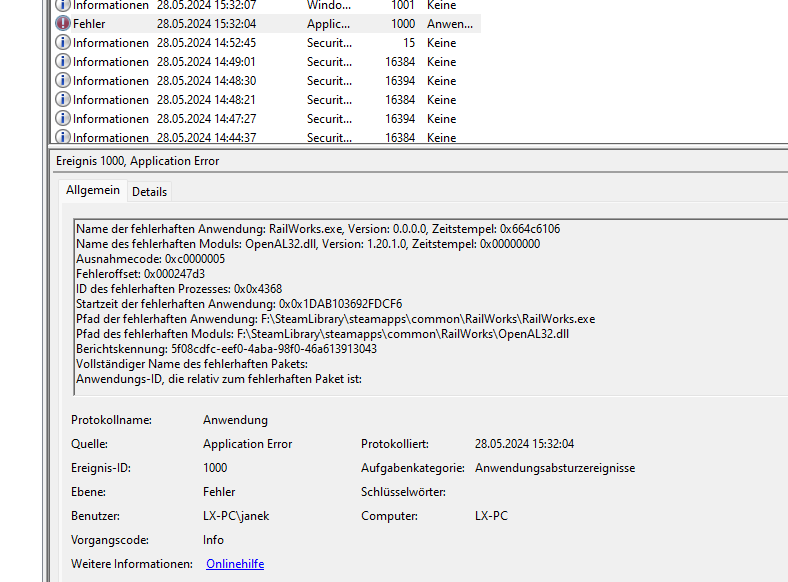
Task: Click info icon of the 14:48:21 event
Action: pyautogui.click(x=62, y=100)
